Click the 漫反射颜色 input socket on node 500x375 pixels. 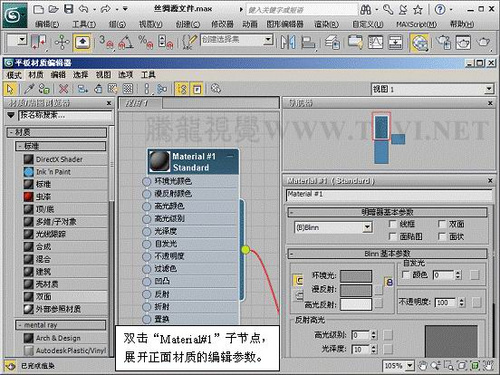[x=147, y=194]
